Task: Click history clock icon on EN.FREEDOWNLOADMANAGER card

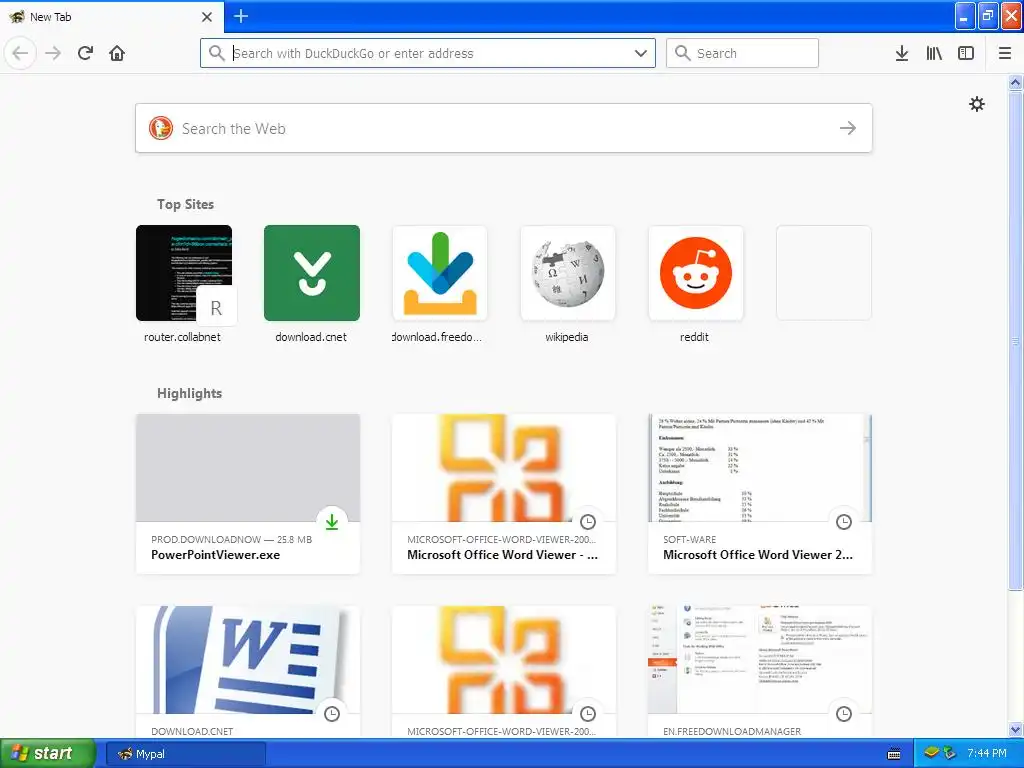Action: pos(844,714)
